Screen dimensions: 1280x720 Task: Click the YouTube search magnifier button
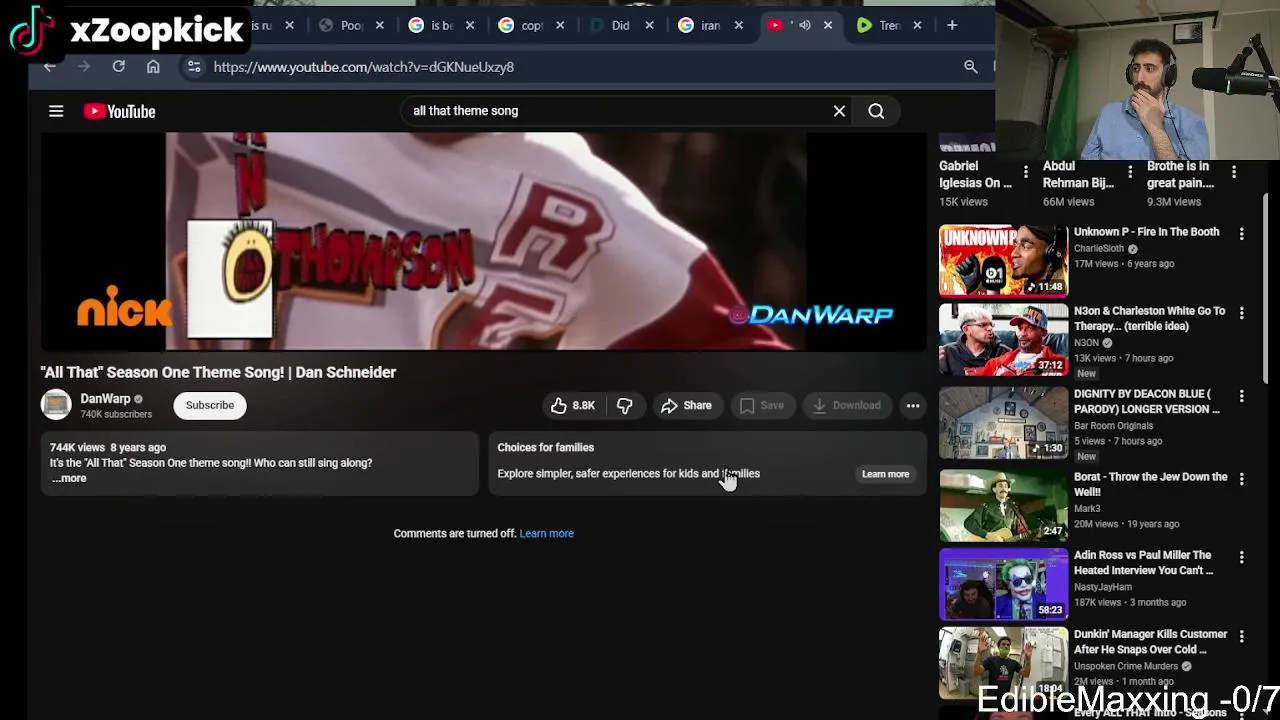(x=876, y=111)
